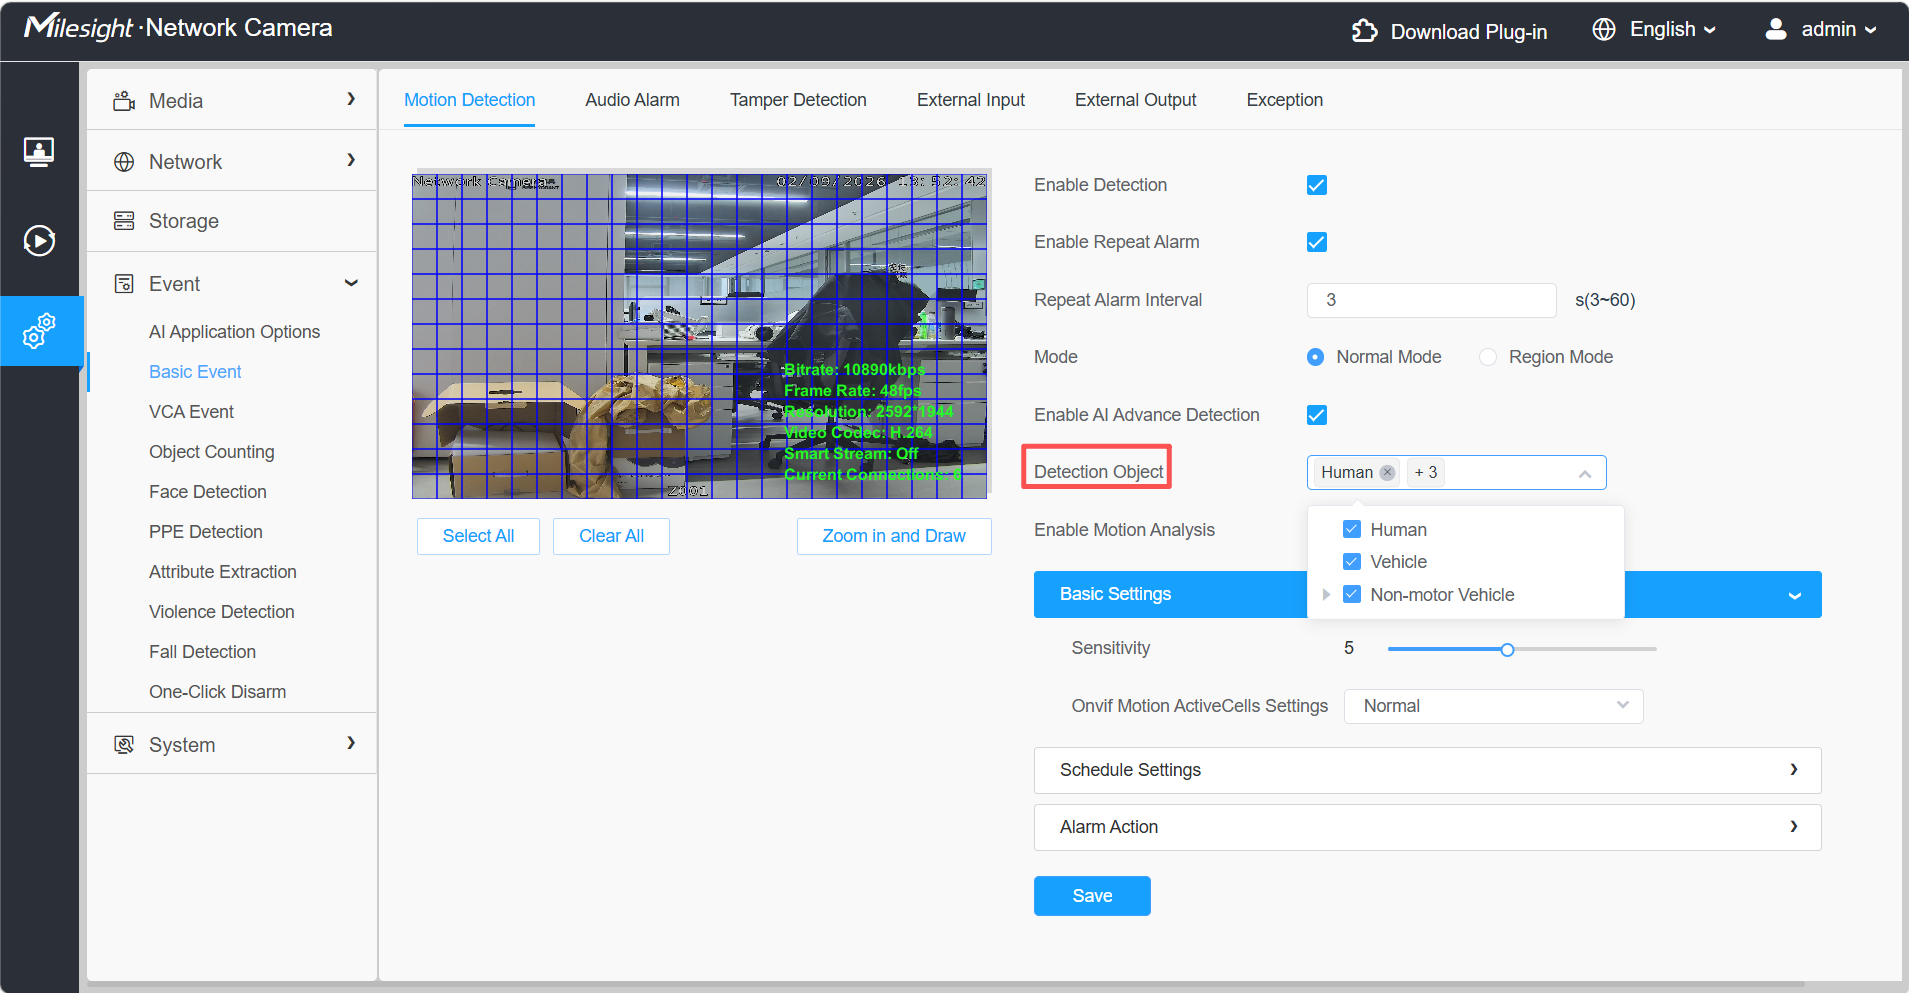1909x993 pixels.
Task: Click the Zoom in and Draw button
Action: click(x=894, y=536)
